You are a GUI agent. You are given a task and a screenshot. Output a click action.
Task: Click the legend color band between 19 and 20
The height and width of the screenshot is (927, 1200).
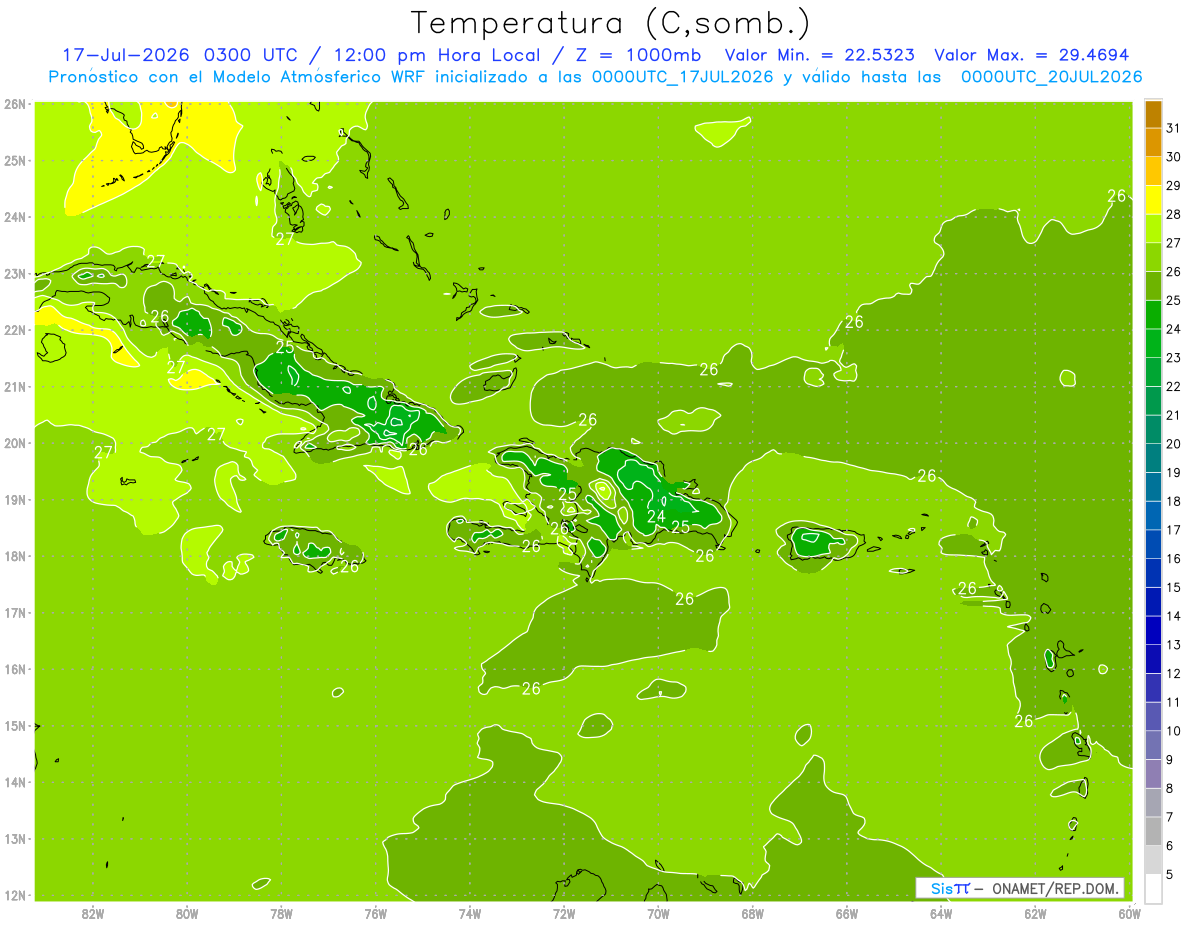[x=1153, y=458]
